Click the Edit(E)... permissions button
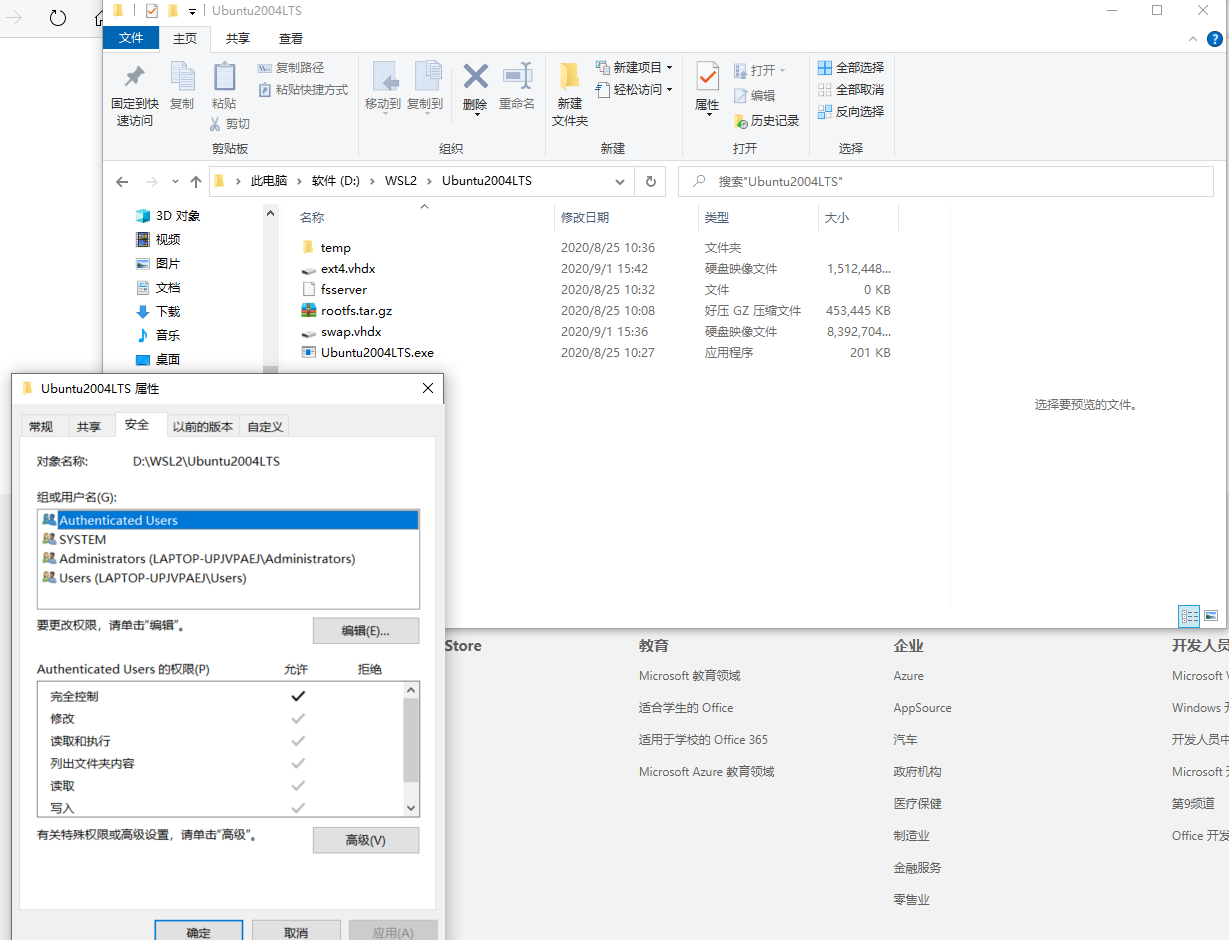The height and width of the screenshot is (940, 1229). pos(366,631)
